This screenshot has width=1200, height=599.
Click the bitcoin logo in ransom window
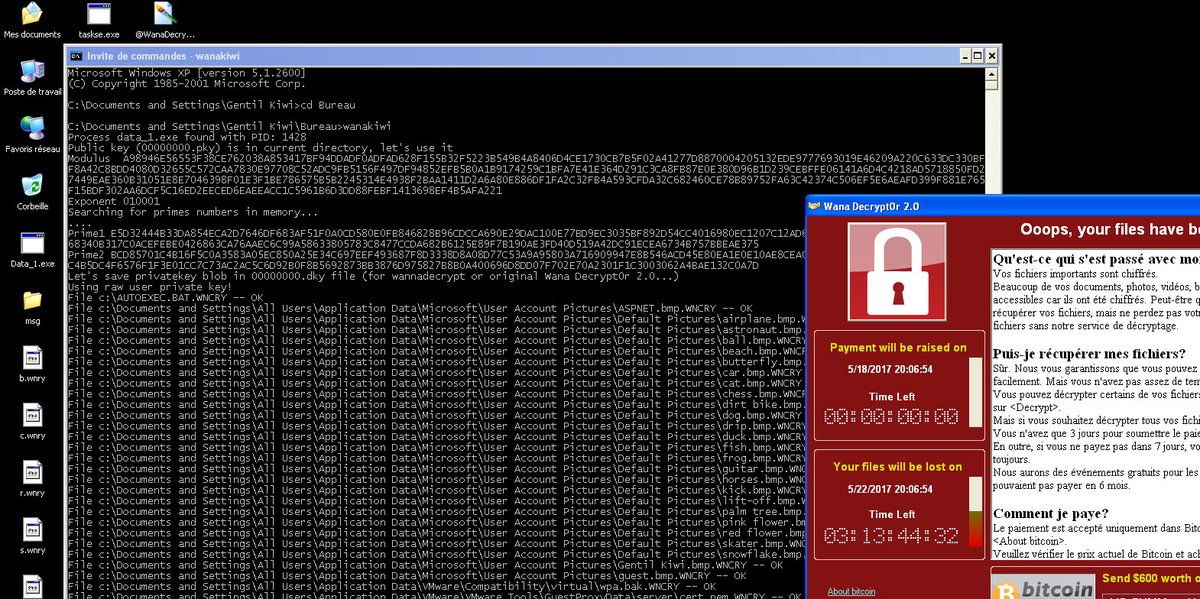[1041, 588]
